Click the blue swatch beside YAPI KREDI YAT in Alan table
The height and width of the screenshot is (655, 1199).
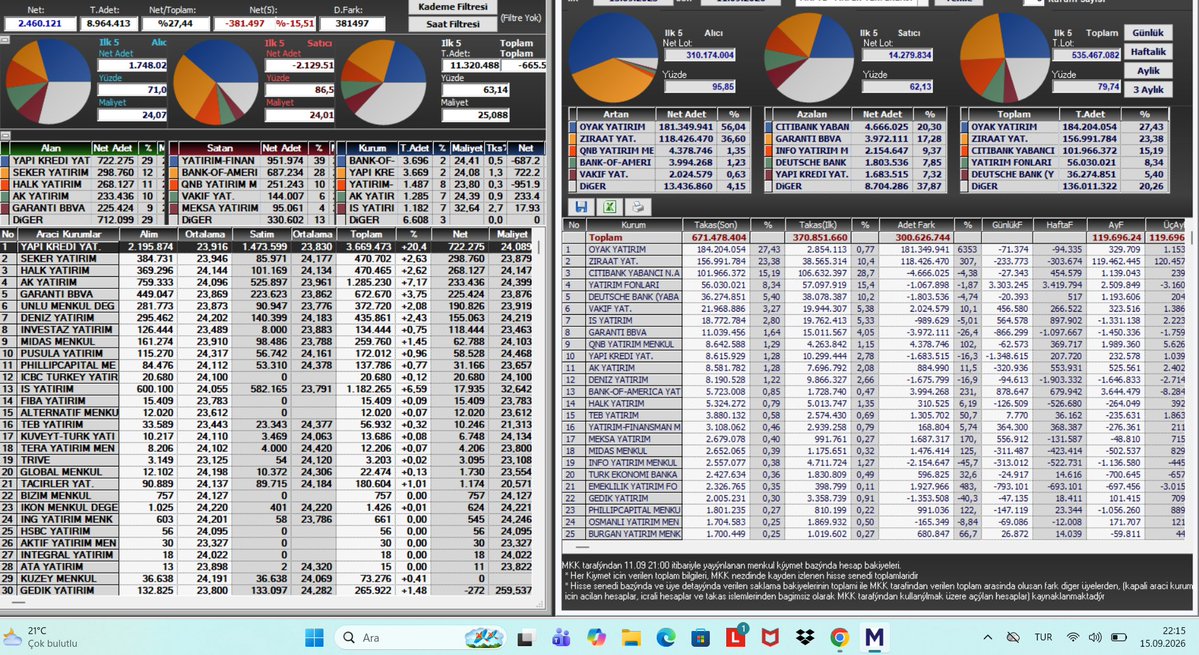[5, 161]
